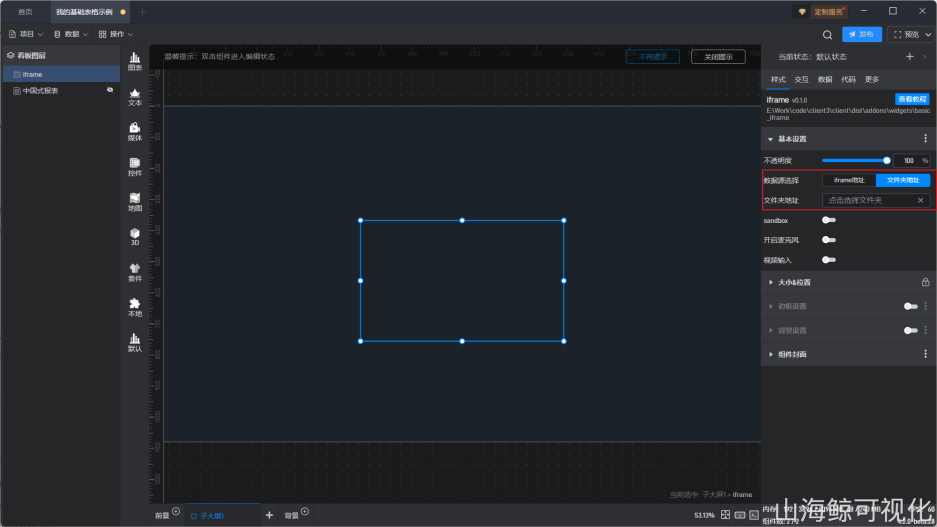Switch to the 交互 interaction tab
937x527 pixels.
click(801, 79)
